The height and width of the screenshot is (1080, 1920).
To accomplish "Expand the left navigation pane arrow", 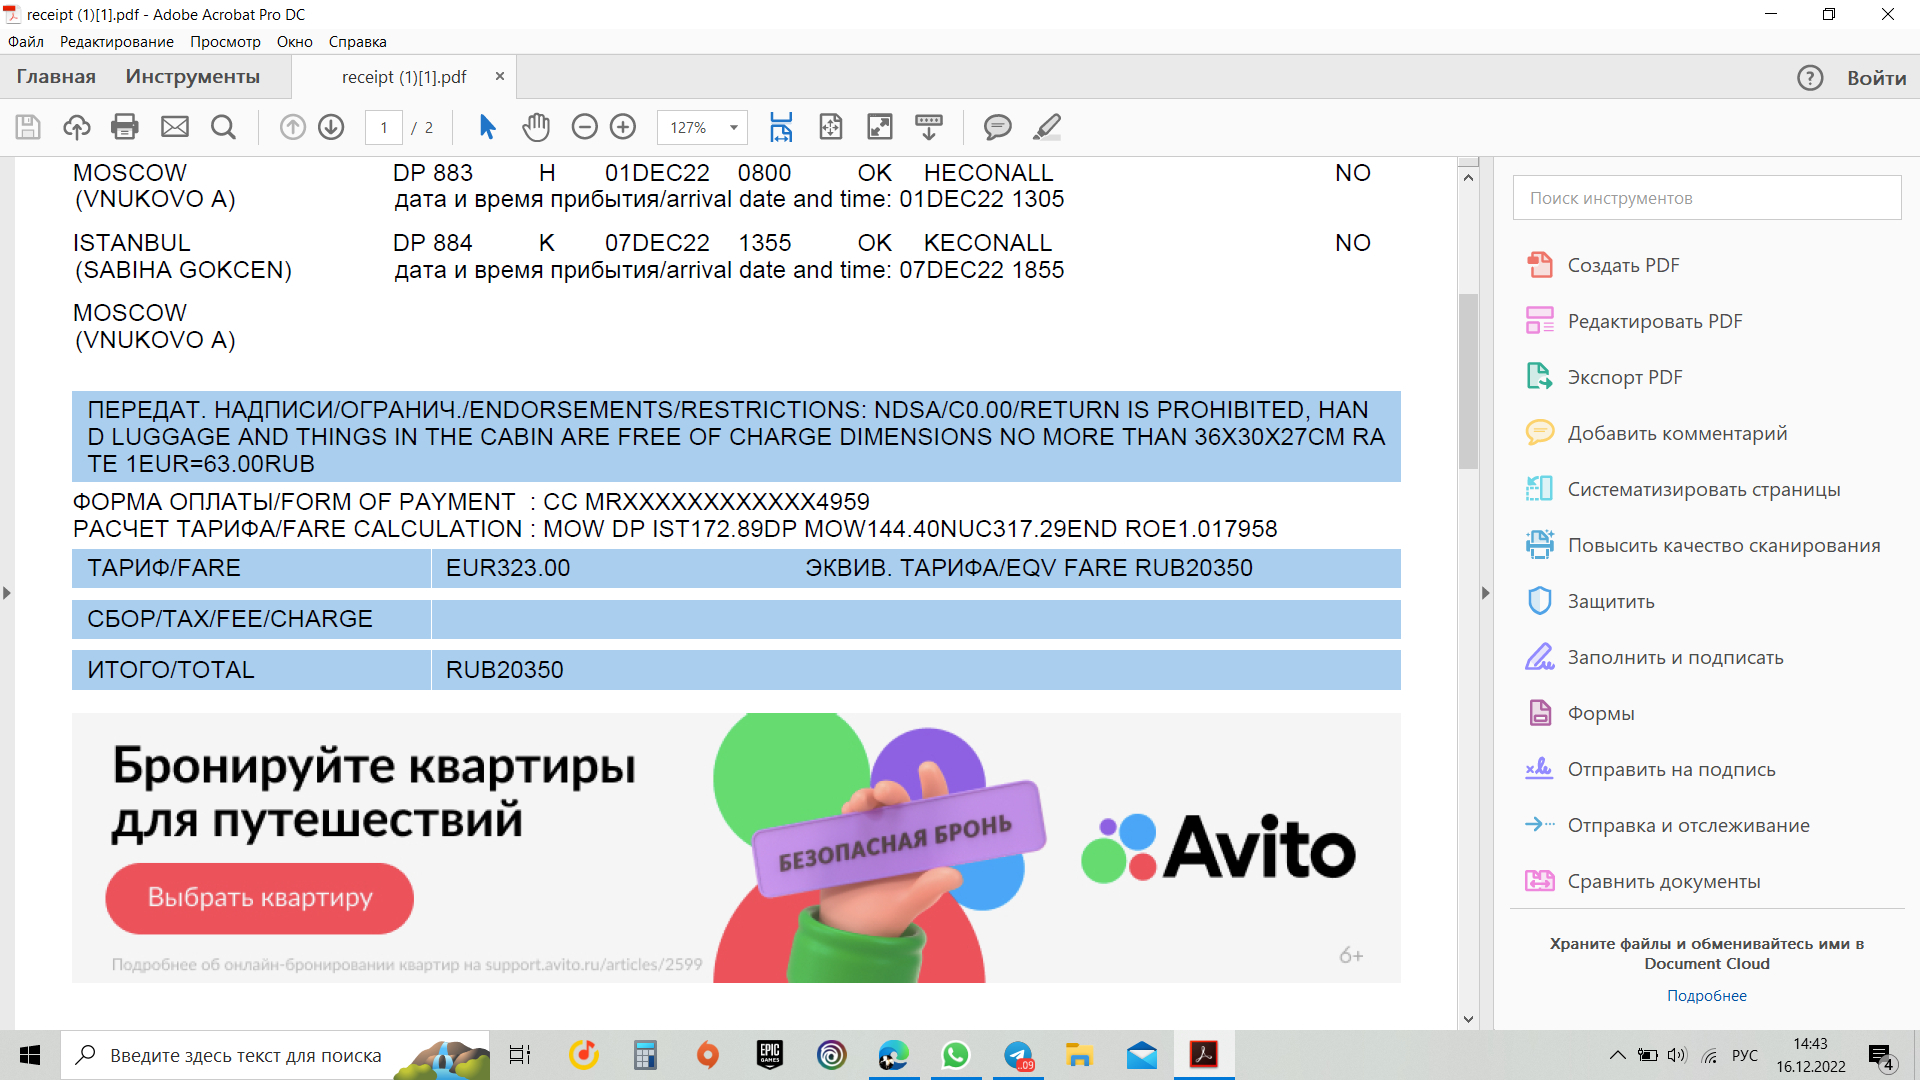I will point(7,593).
